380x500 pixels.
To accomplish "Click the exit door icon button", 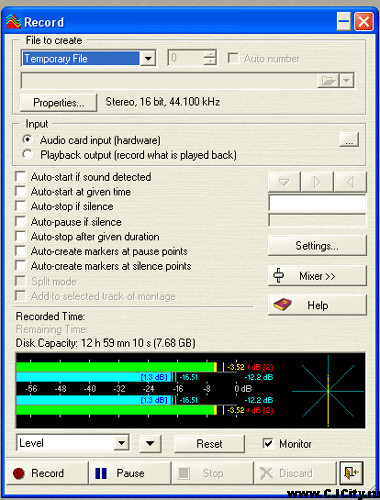I will tap(351, 473).
